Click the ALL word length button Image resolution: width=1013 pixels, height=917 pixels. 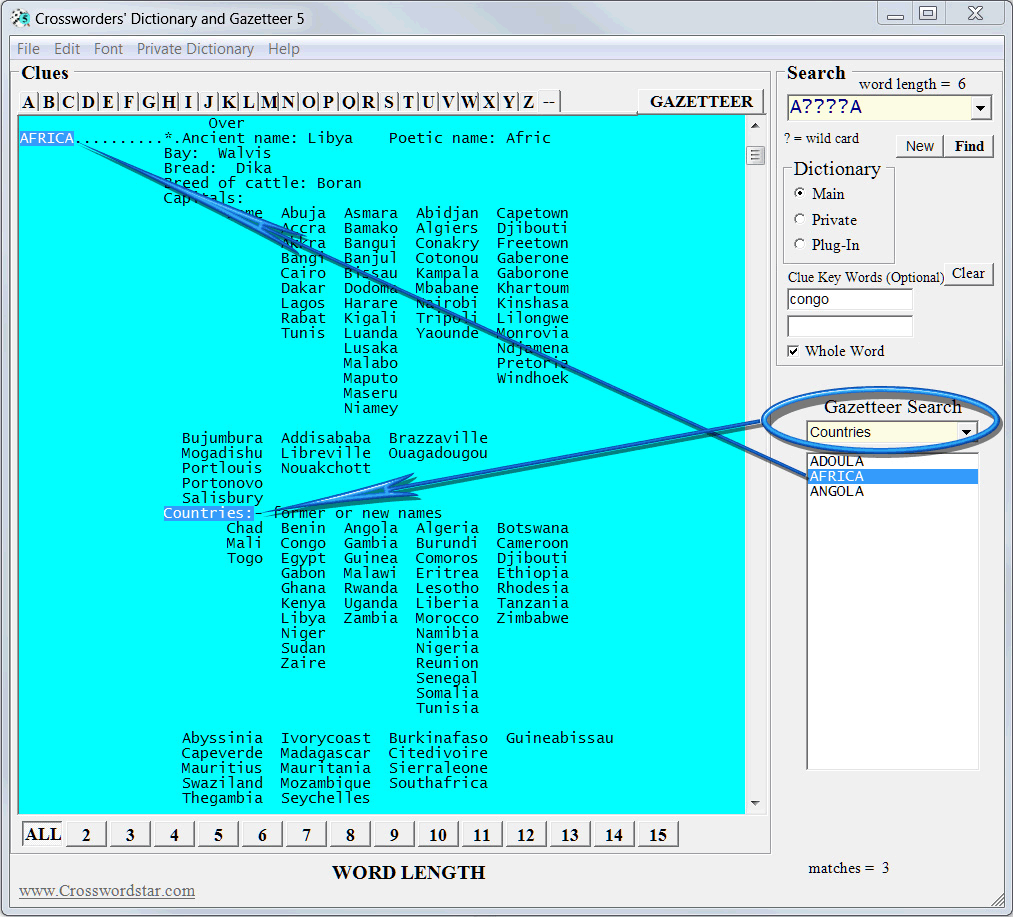point(43,834)
